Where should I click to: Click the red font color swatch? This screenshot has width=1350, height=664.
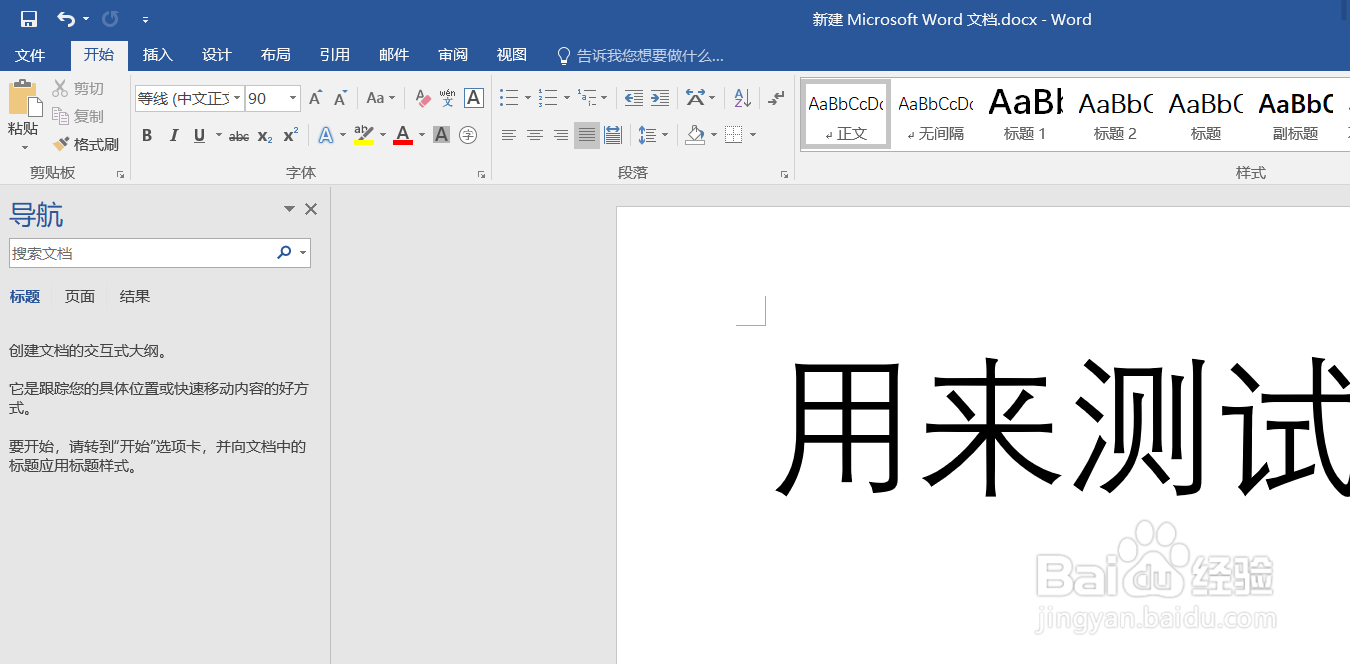point(403,142)
